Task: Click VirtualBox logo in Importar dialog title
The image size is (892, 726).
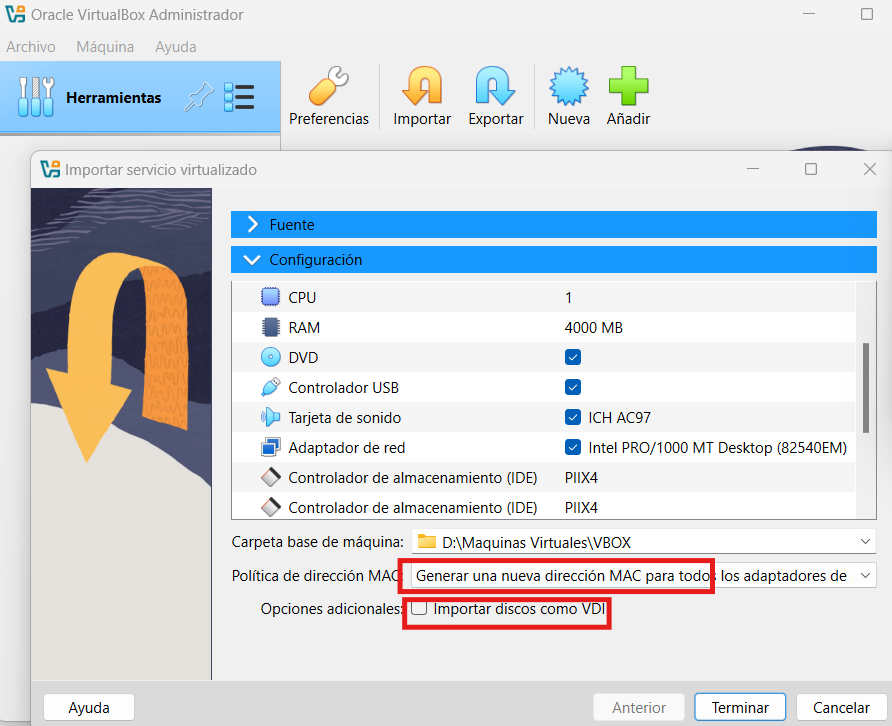Action: pos(50,170)
